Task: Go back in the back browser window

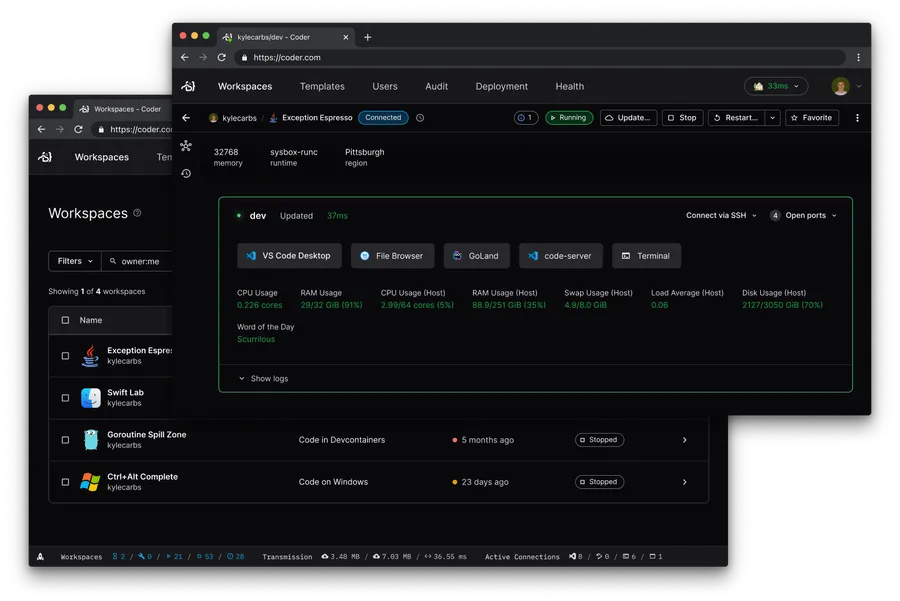Action: coord(41,129)
